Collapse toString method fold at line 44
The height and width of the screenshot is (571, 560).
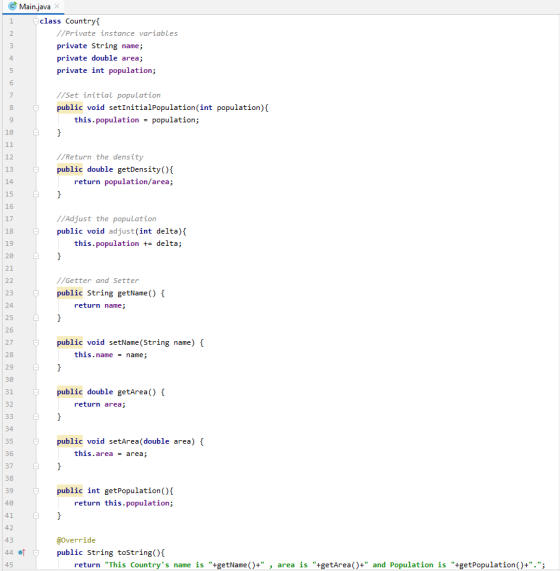coord(36,552)
